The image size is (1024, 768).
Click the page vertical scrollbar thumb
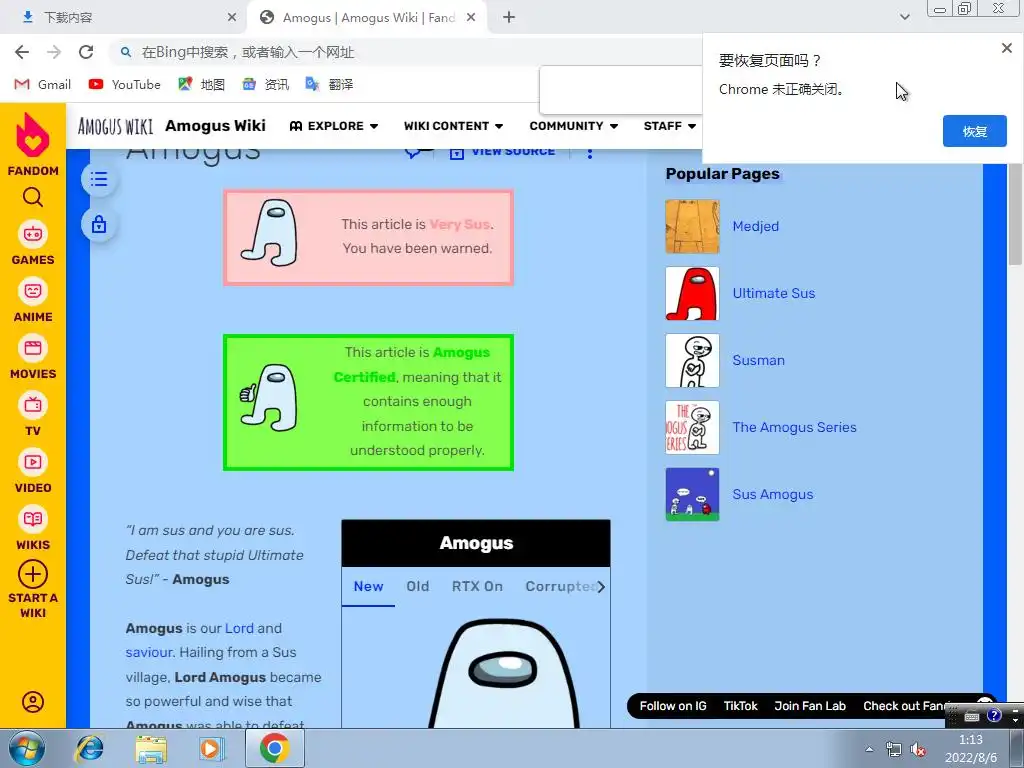point(1016,216)
